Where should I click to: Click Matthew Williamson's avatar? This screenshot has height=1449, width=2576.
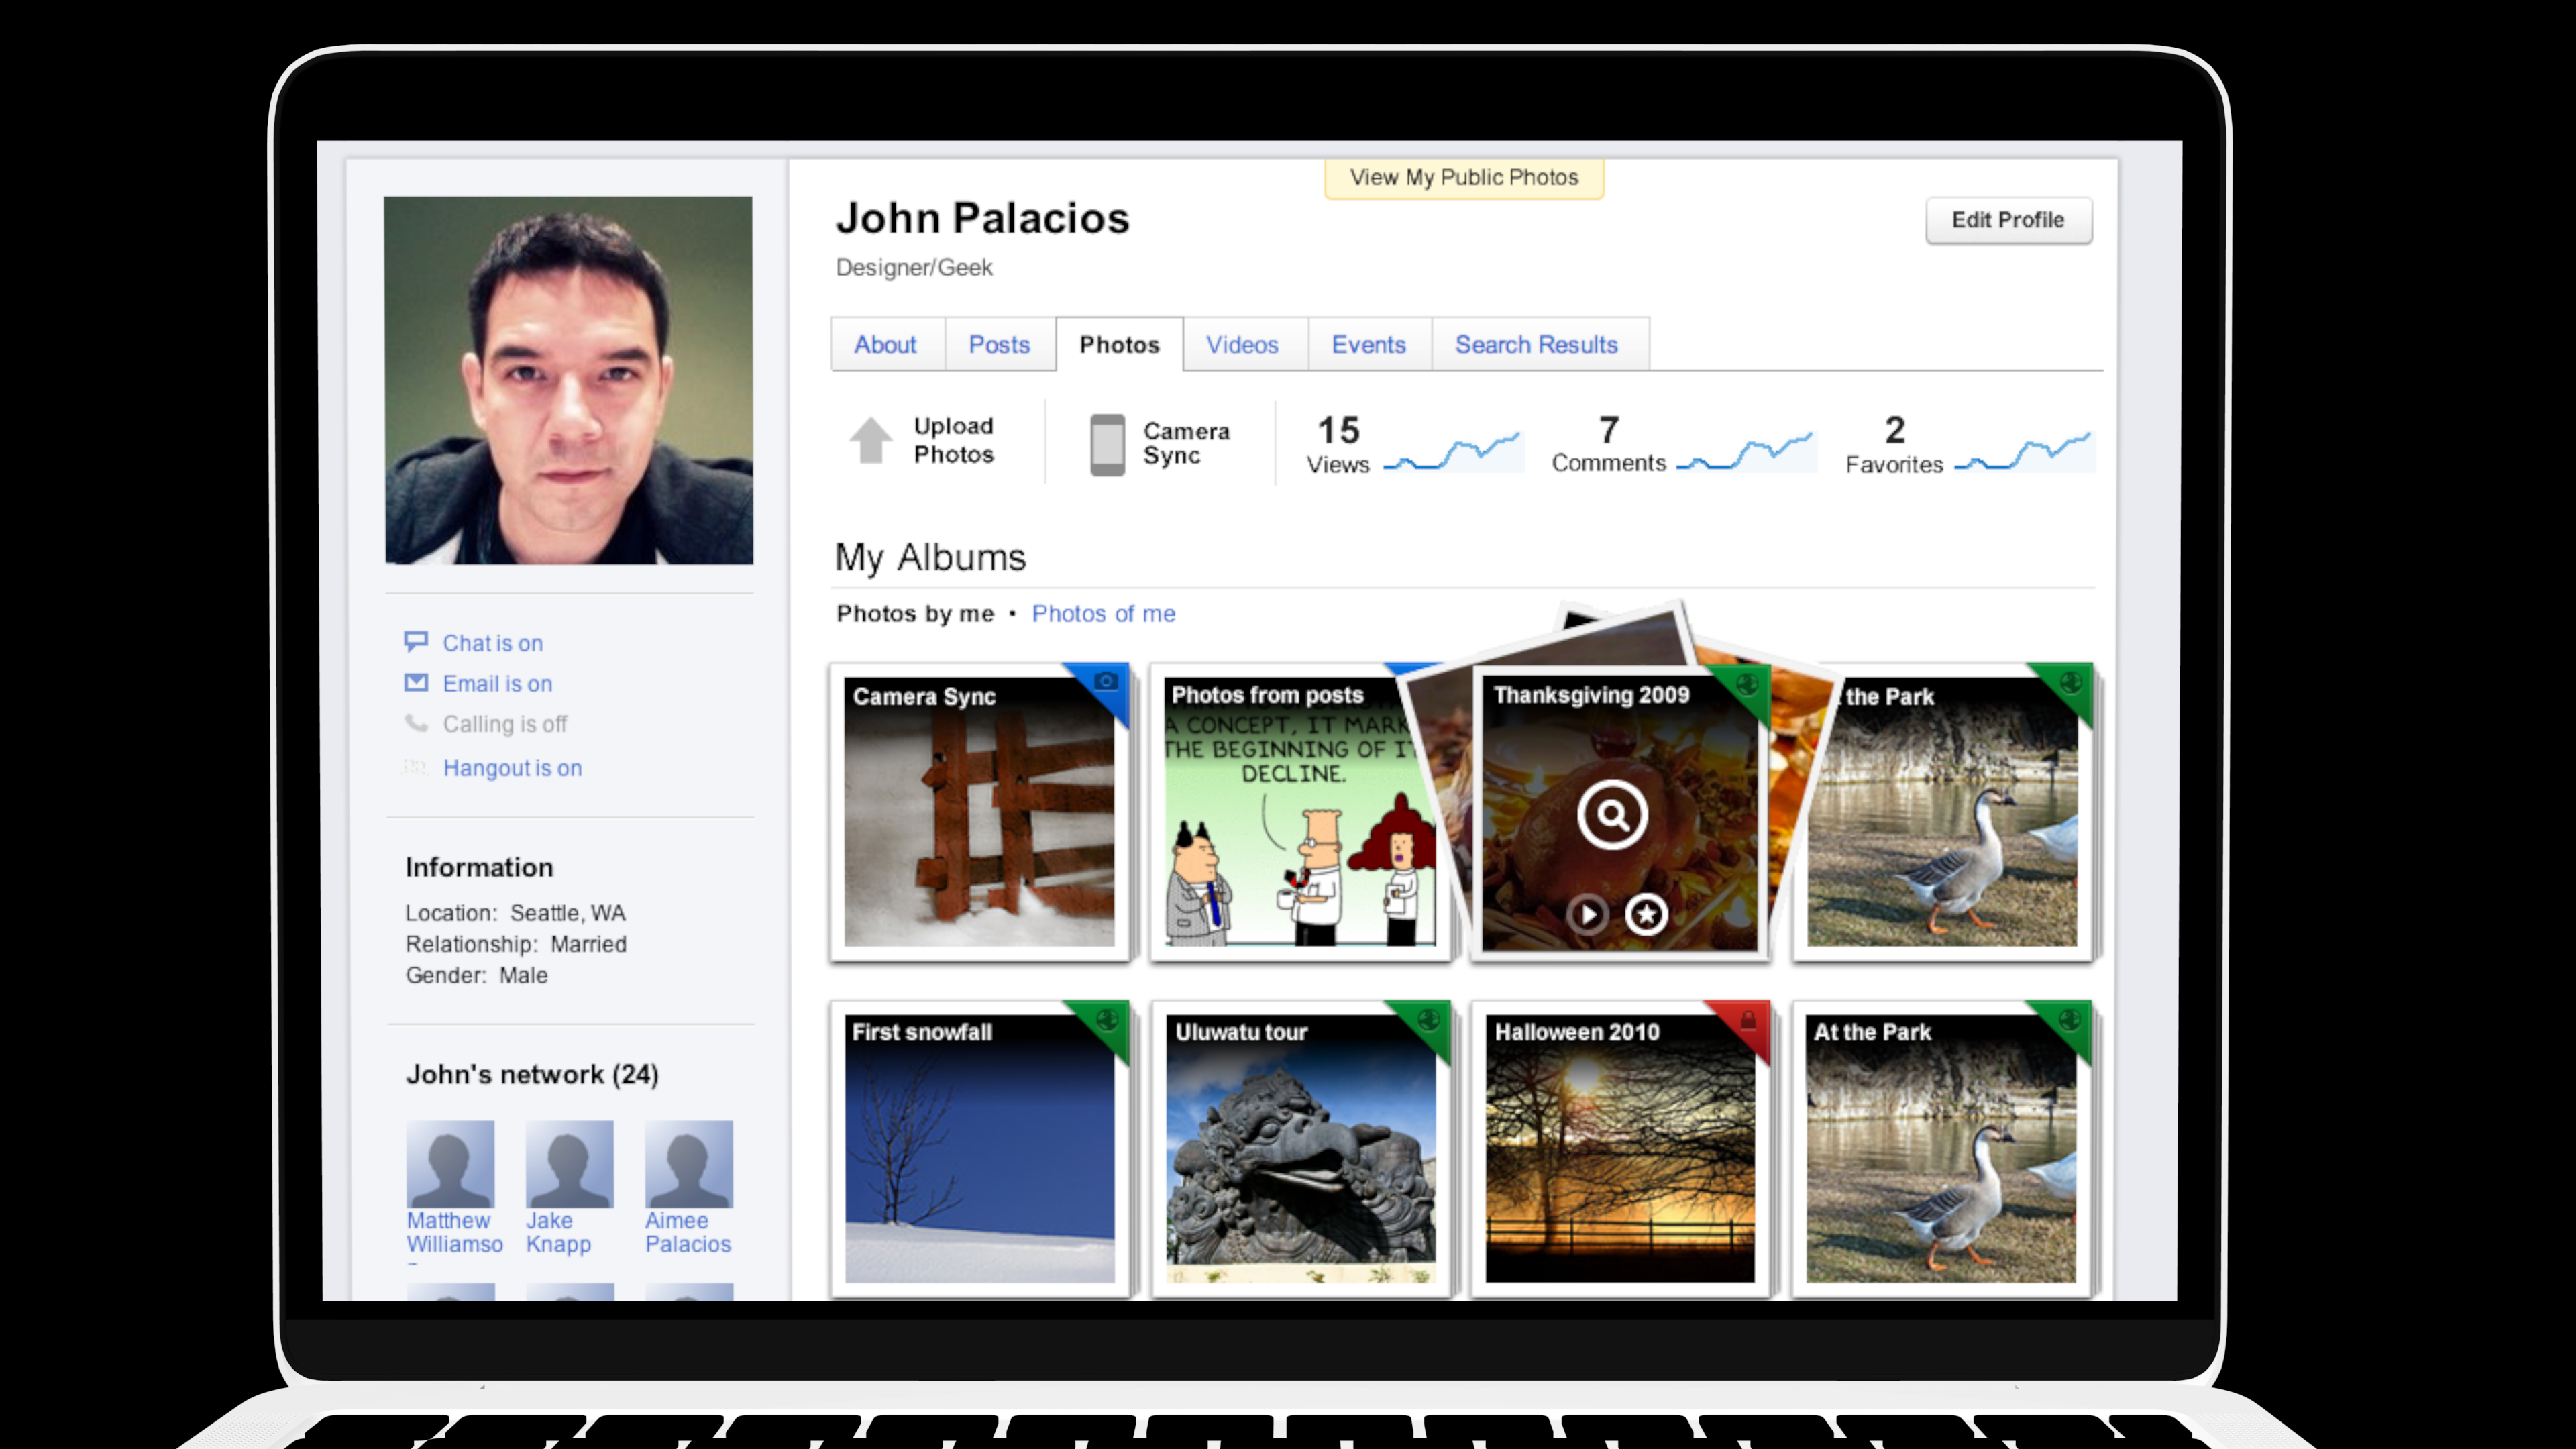(450, 1163)
